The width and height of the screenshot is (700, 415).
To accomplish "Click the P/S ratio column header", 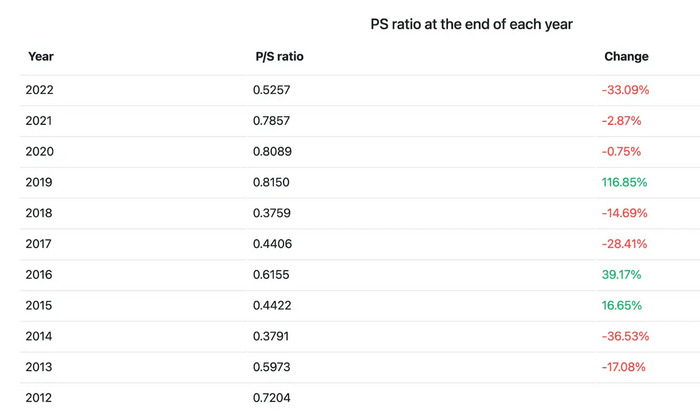I will [x=279, y=57].
